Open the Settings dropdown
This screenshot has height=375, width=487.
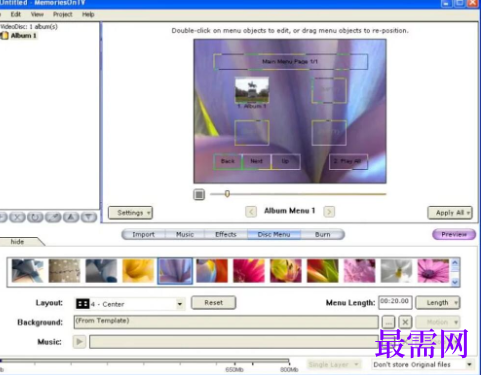130,213
